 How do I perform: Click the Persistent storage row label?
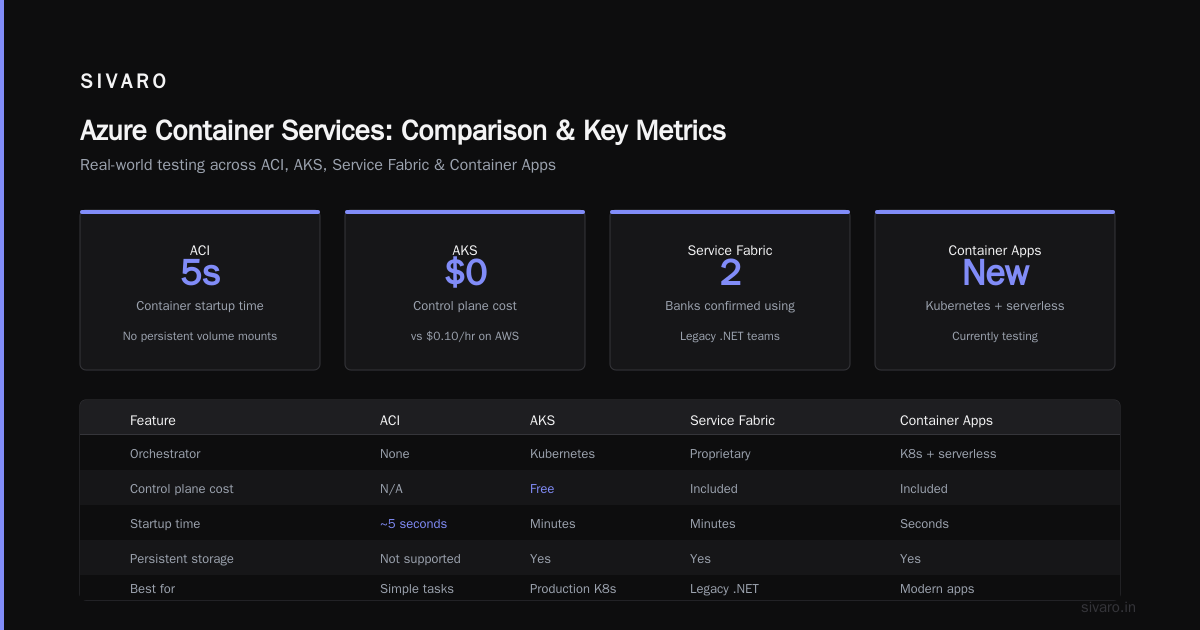click(x=182, y=559)
